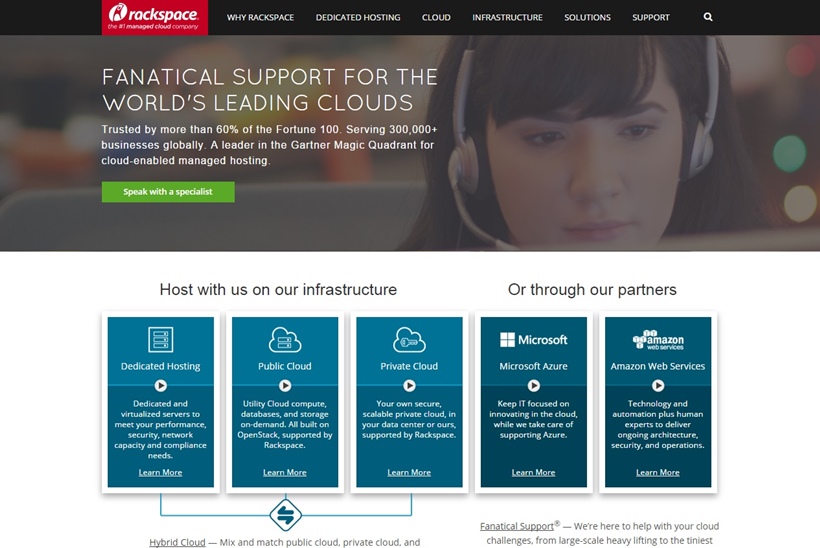The image size is (820, 548).
Task: Click the Dedicated Hosting description text
Action: click(x=161, y=429)
